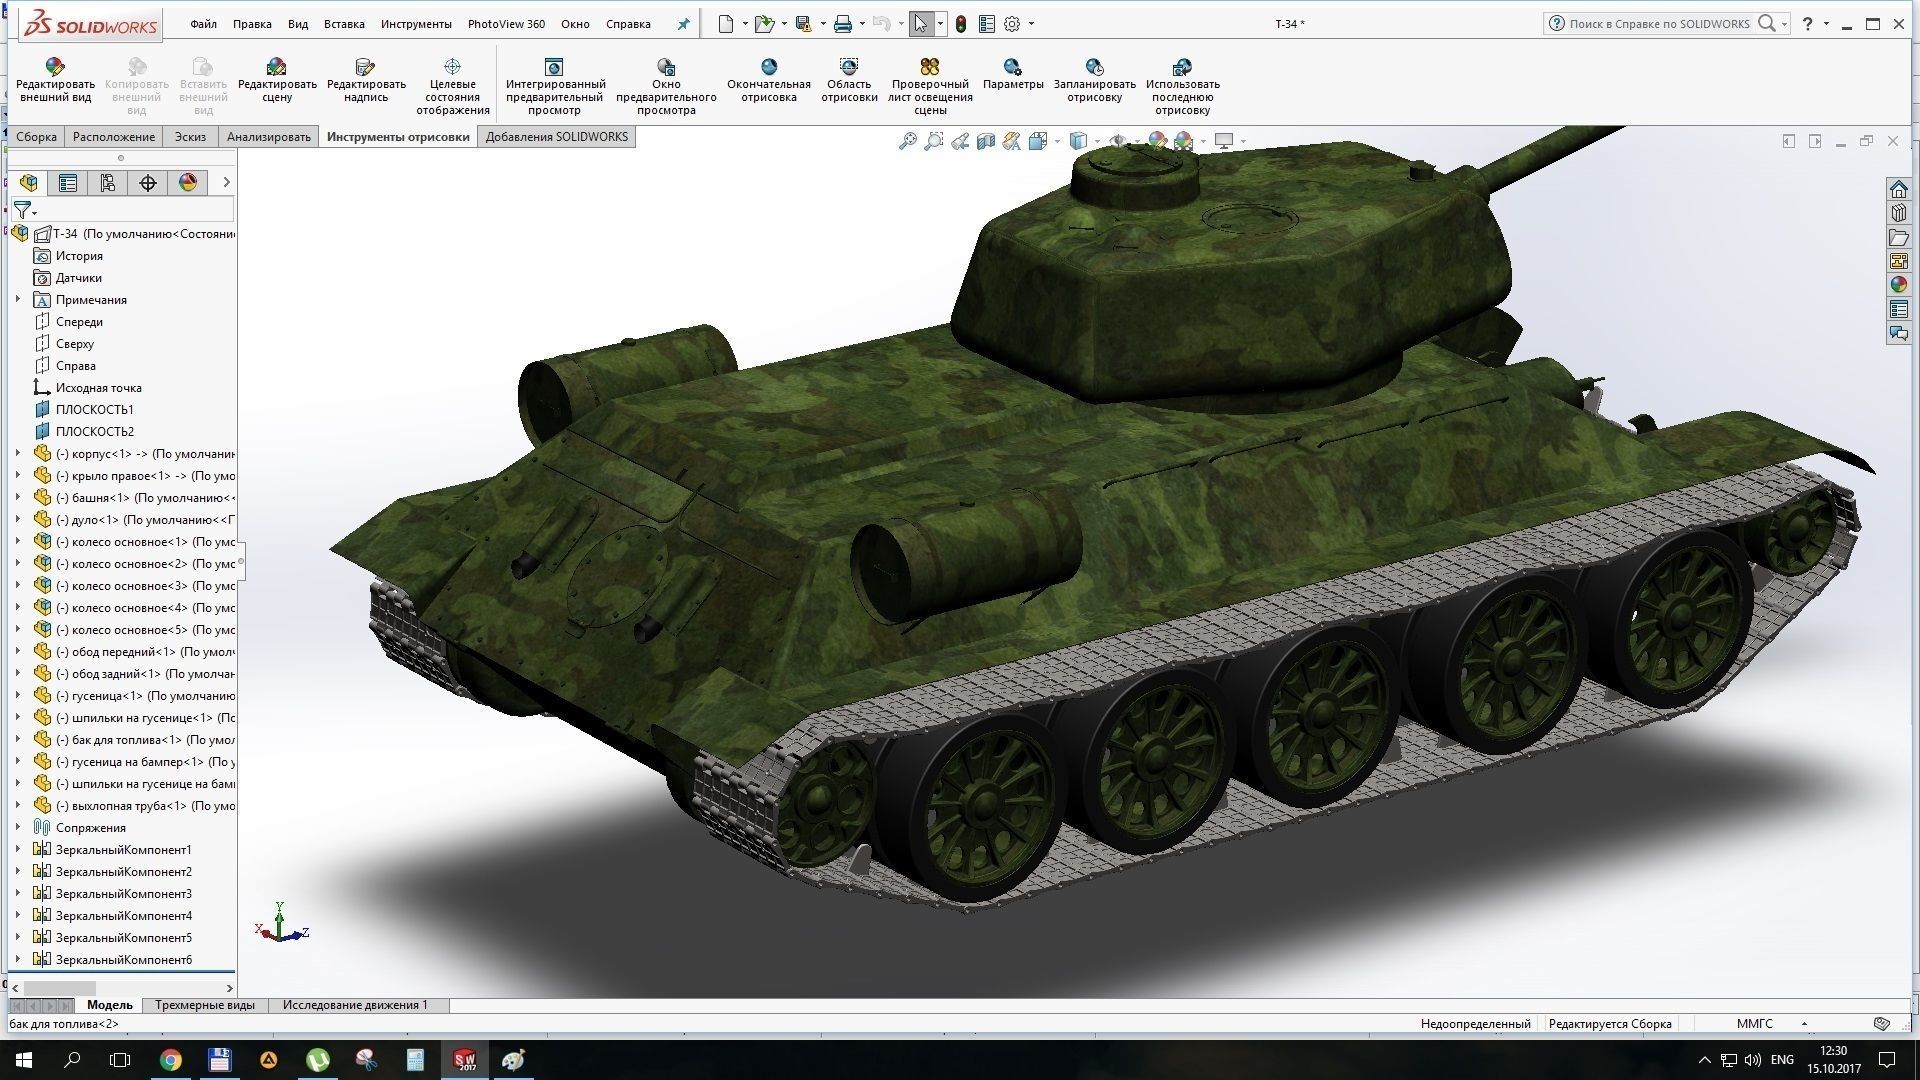Click Previous View icon in viewport toolbar

pyautogui.click(x=960, y=141)
